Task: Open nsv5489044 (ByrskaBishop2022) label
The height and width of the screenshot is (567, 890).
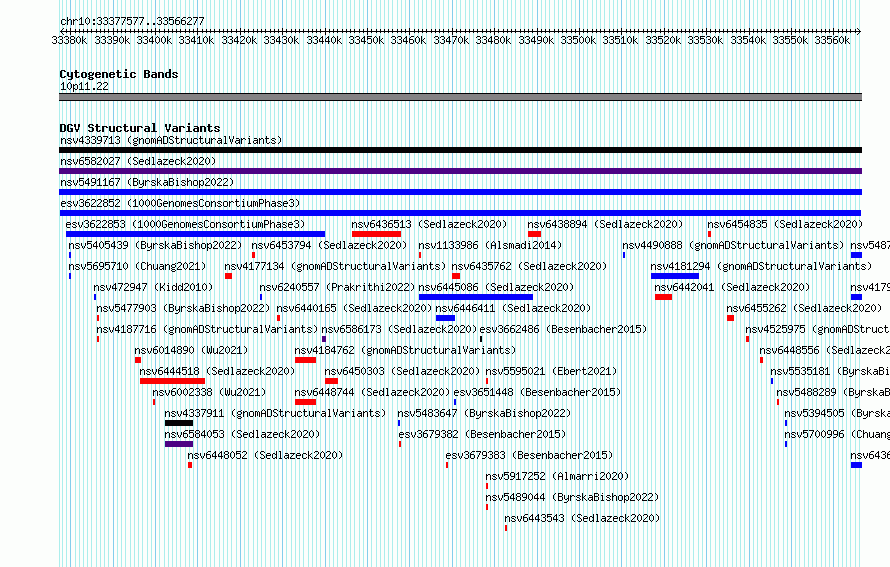Action: coord(572,497)
